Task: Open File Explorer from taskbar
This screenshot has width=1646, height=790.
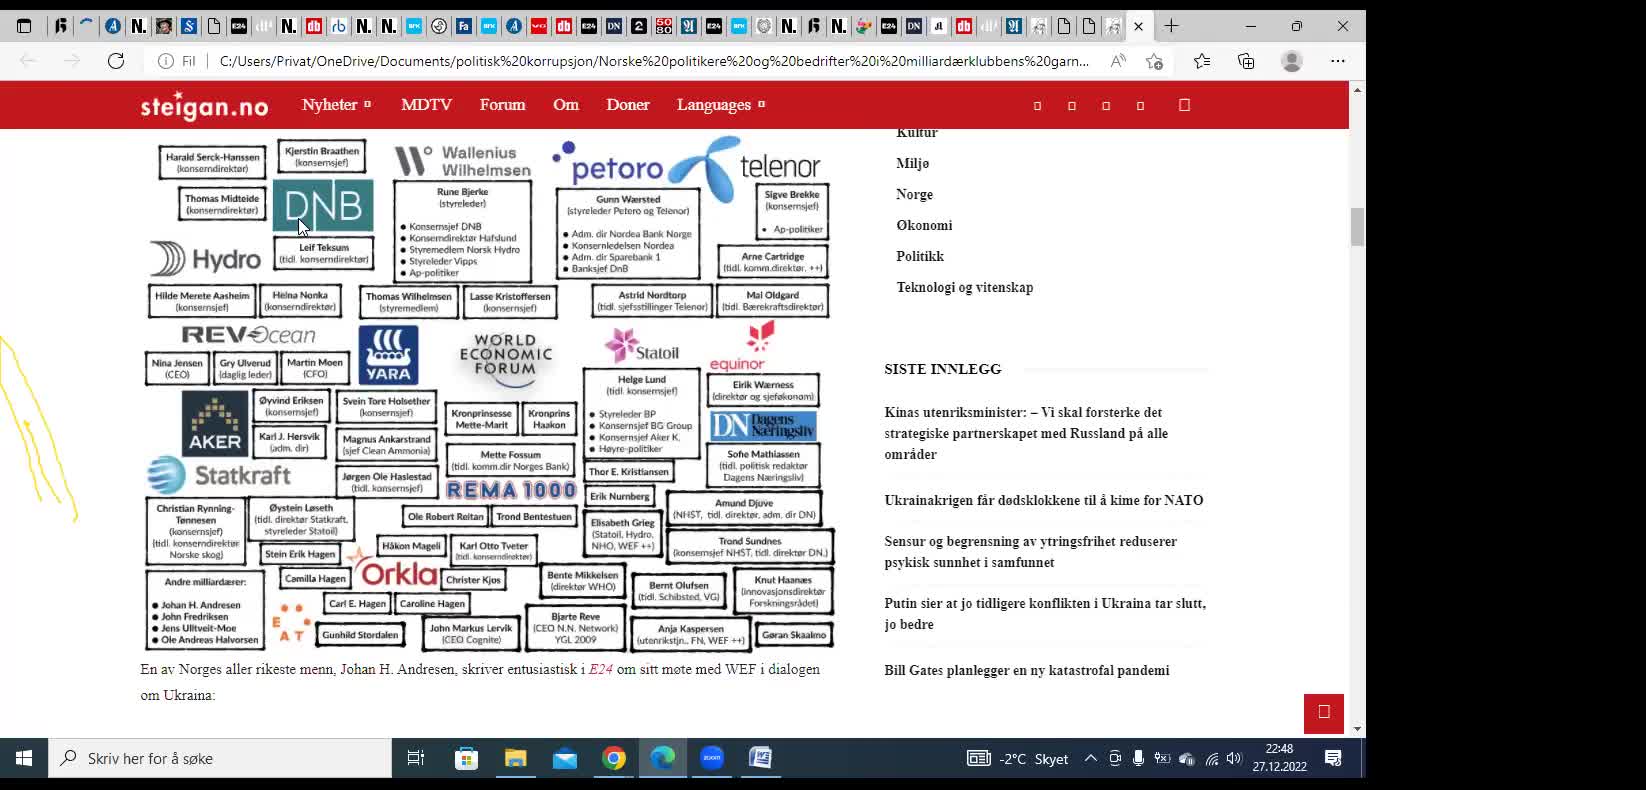Action: coord(515,758)
